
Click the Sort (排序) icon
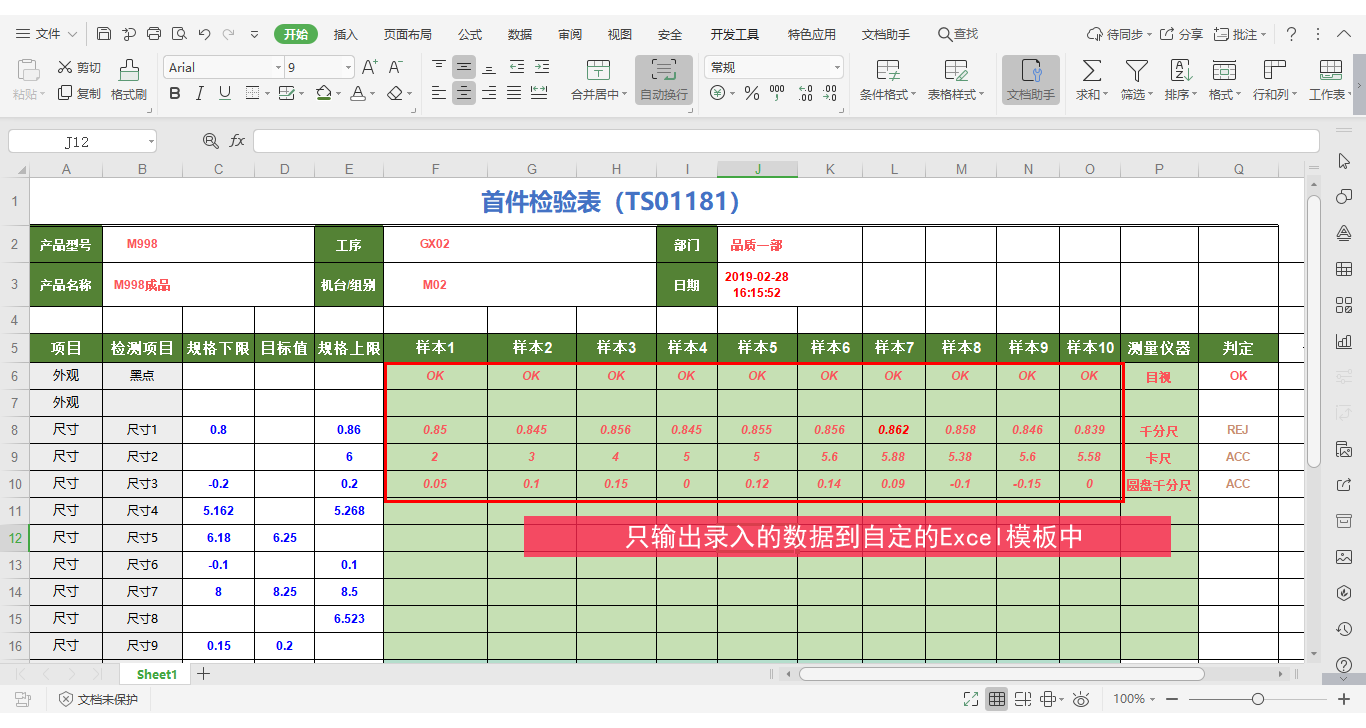click(x=1180, y=71)
